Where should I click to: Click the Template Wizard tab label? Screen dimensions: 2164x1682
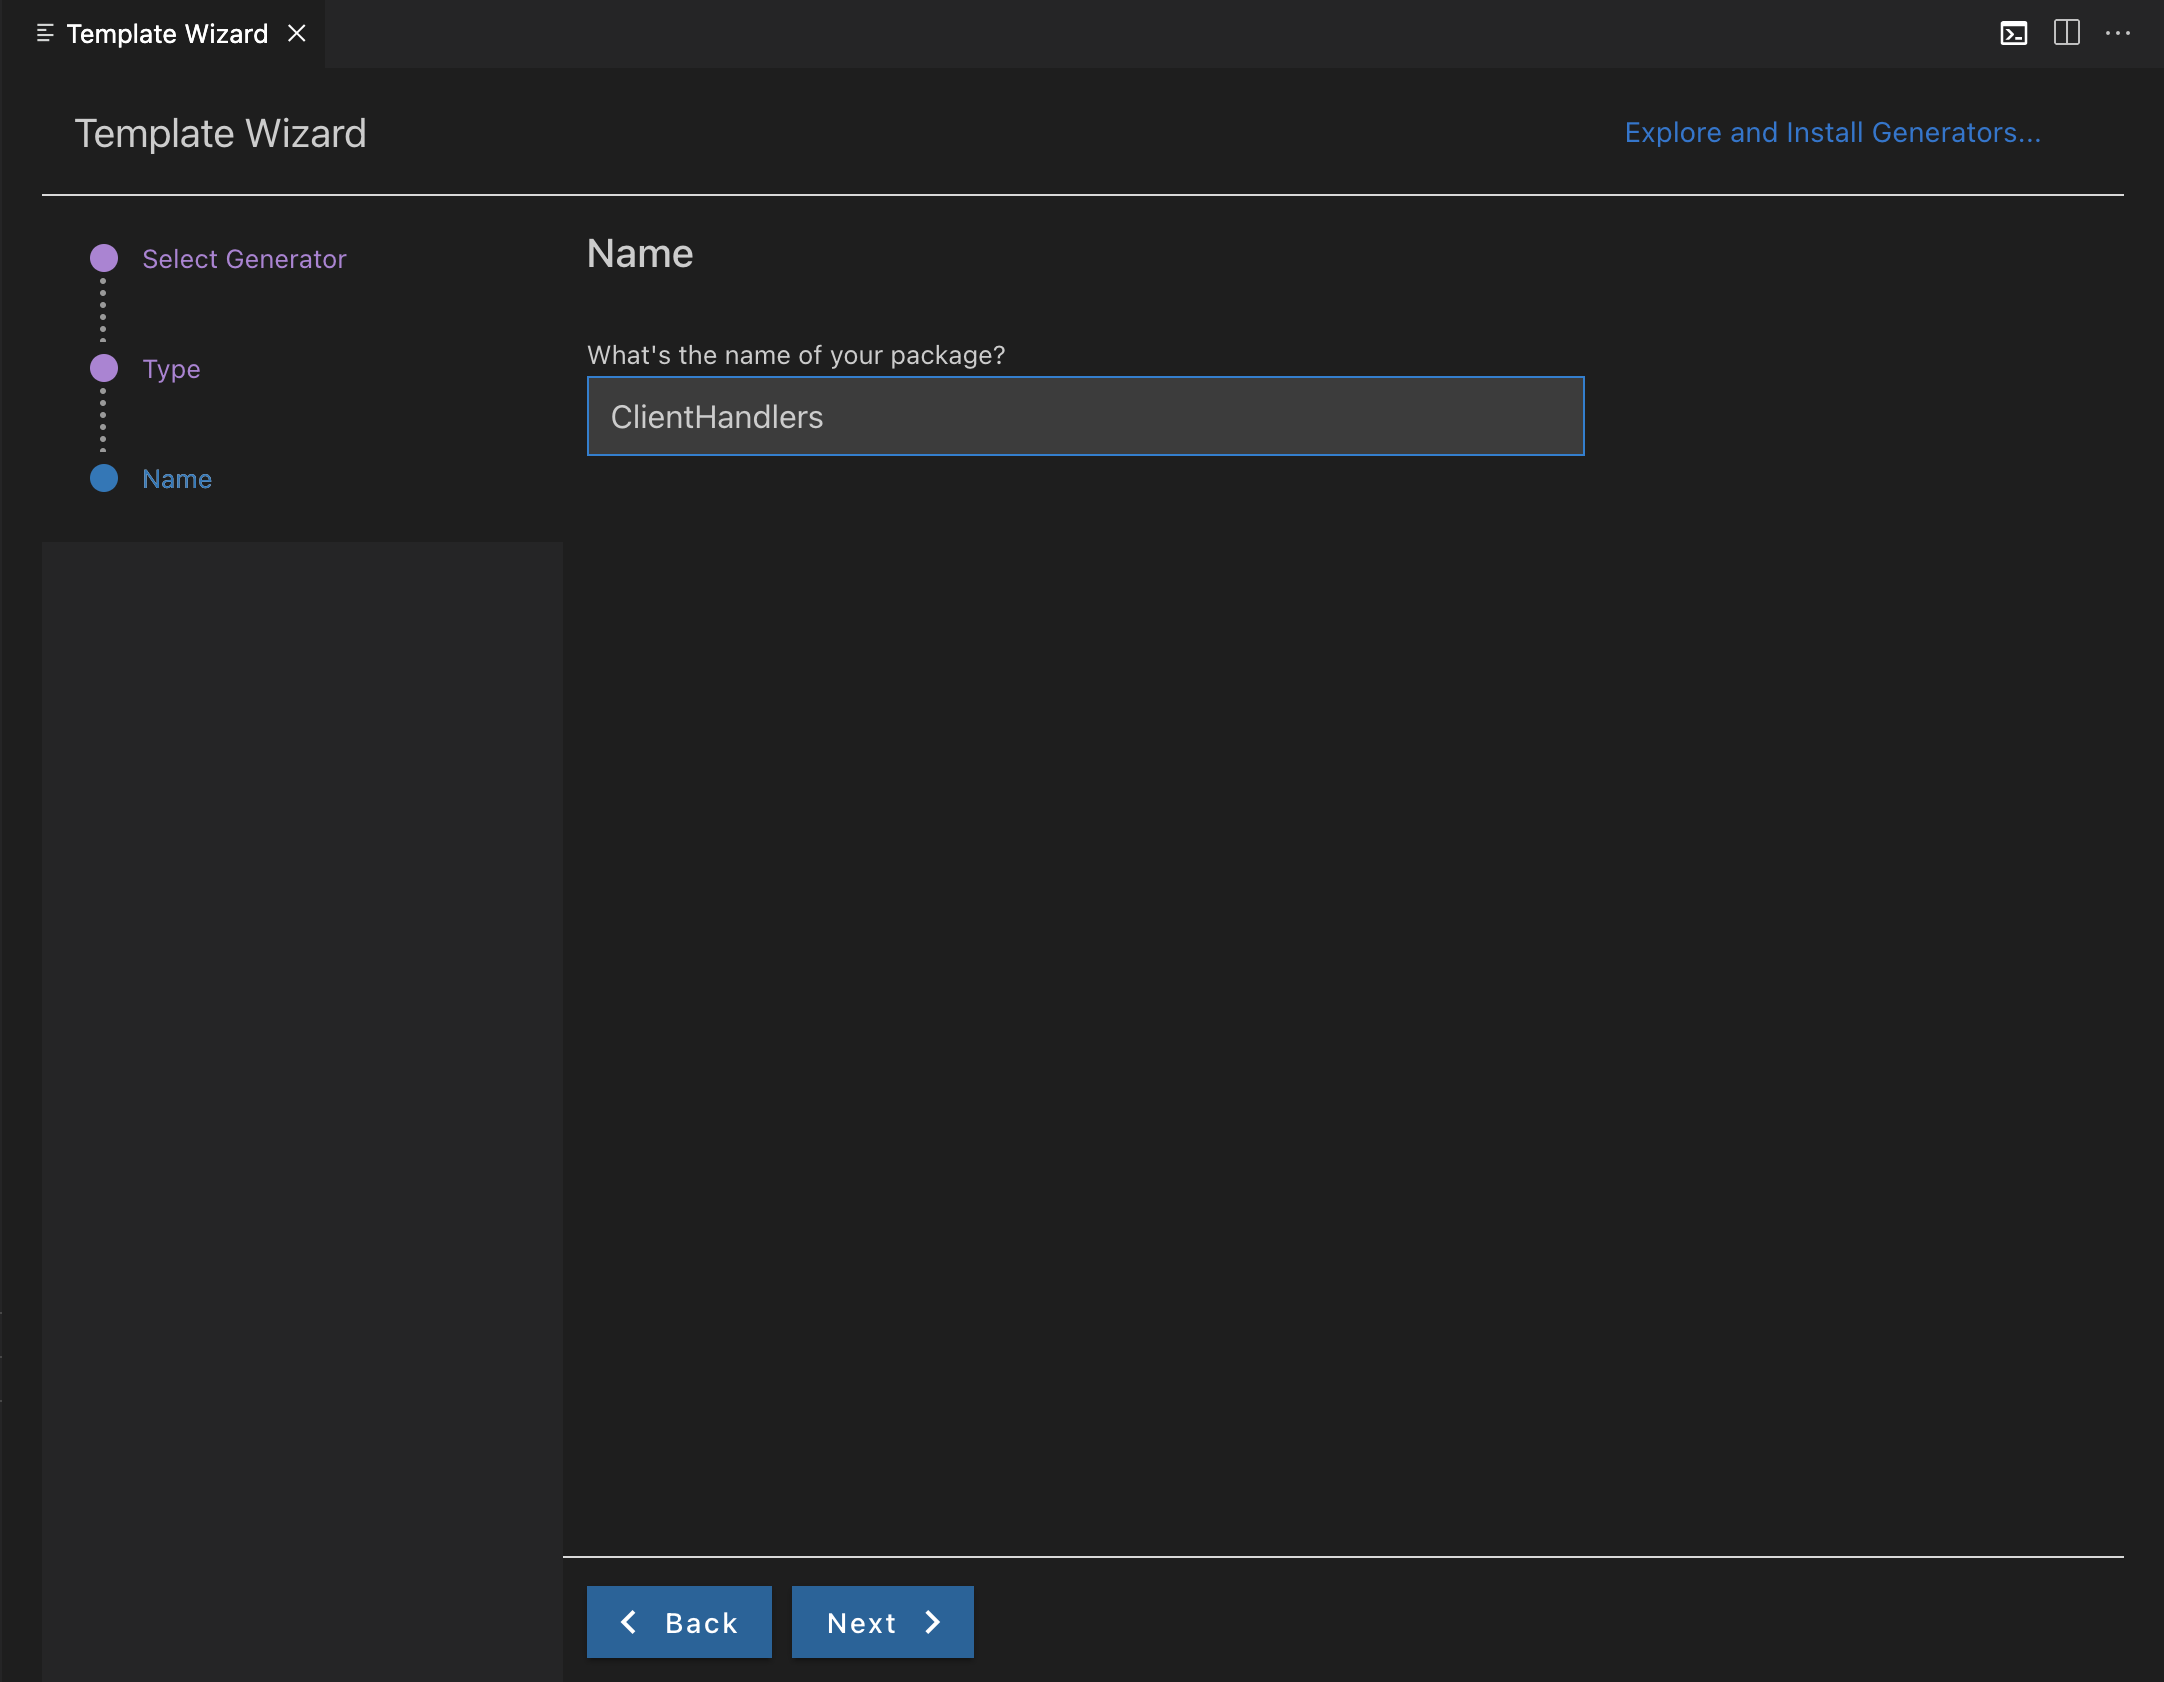[x=167, y=33]
